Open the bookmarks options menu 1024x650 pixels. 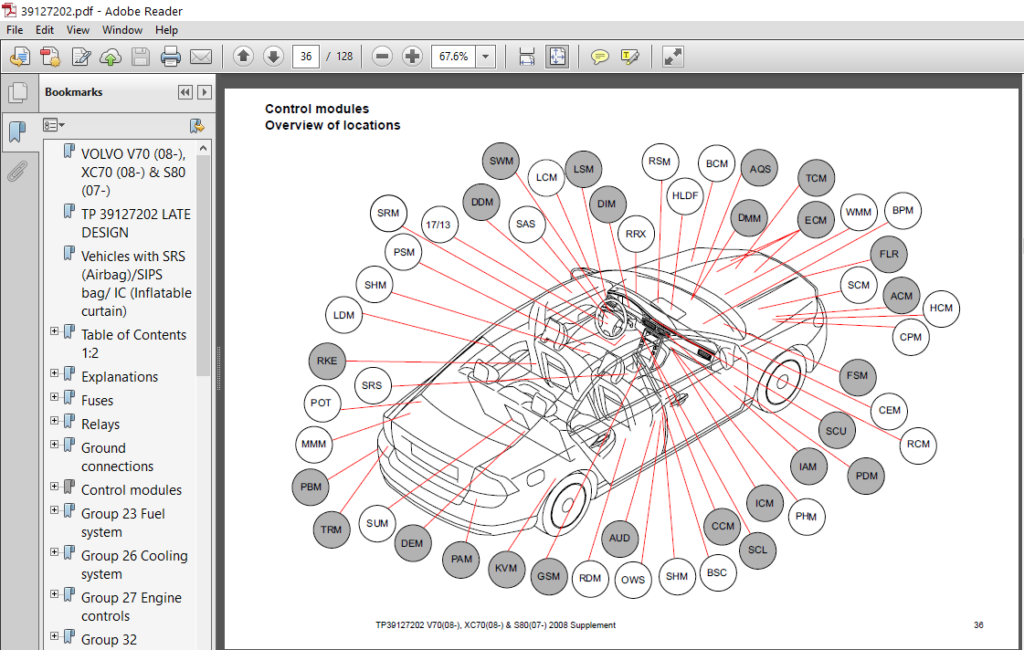(x=54, y=125)
